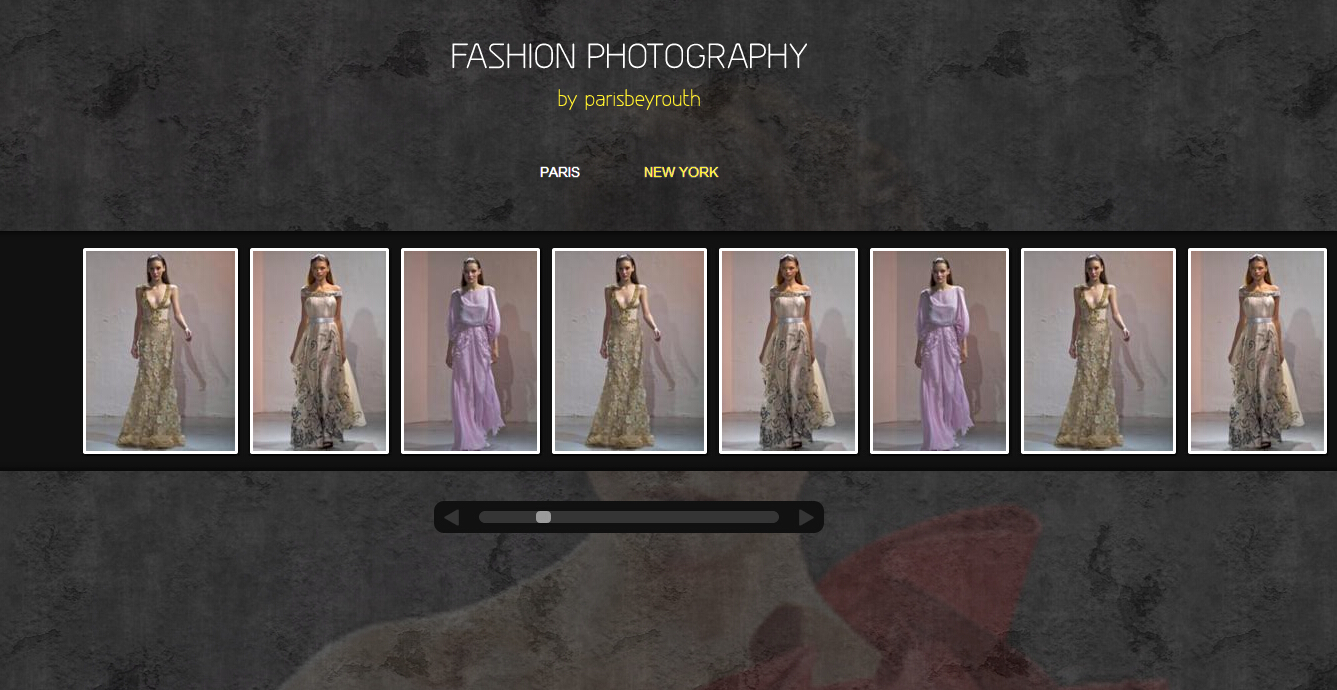The image size is (1337, 690).
Task: Open the third thumbnail, the lilac draped dress
Action: [470, 351]
